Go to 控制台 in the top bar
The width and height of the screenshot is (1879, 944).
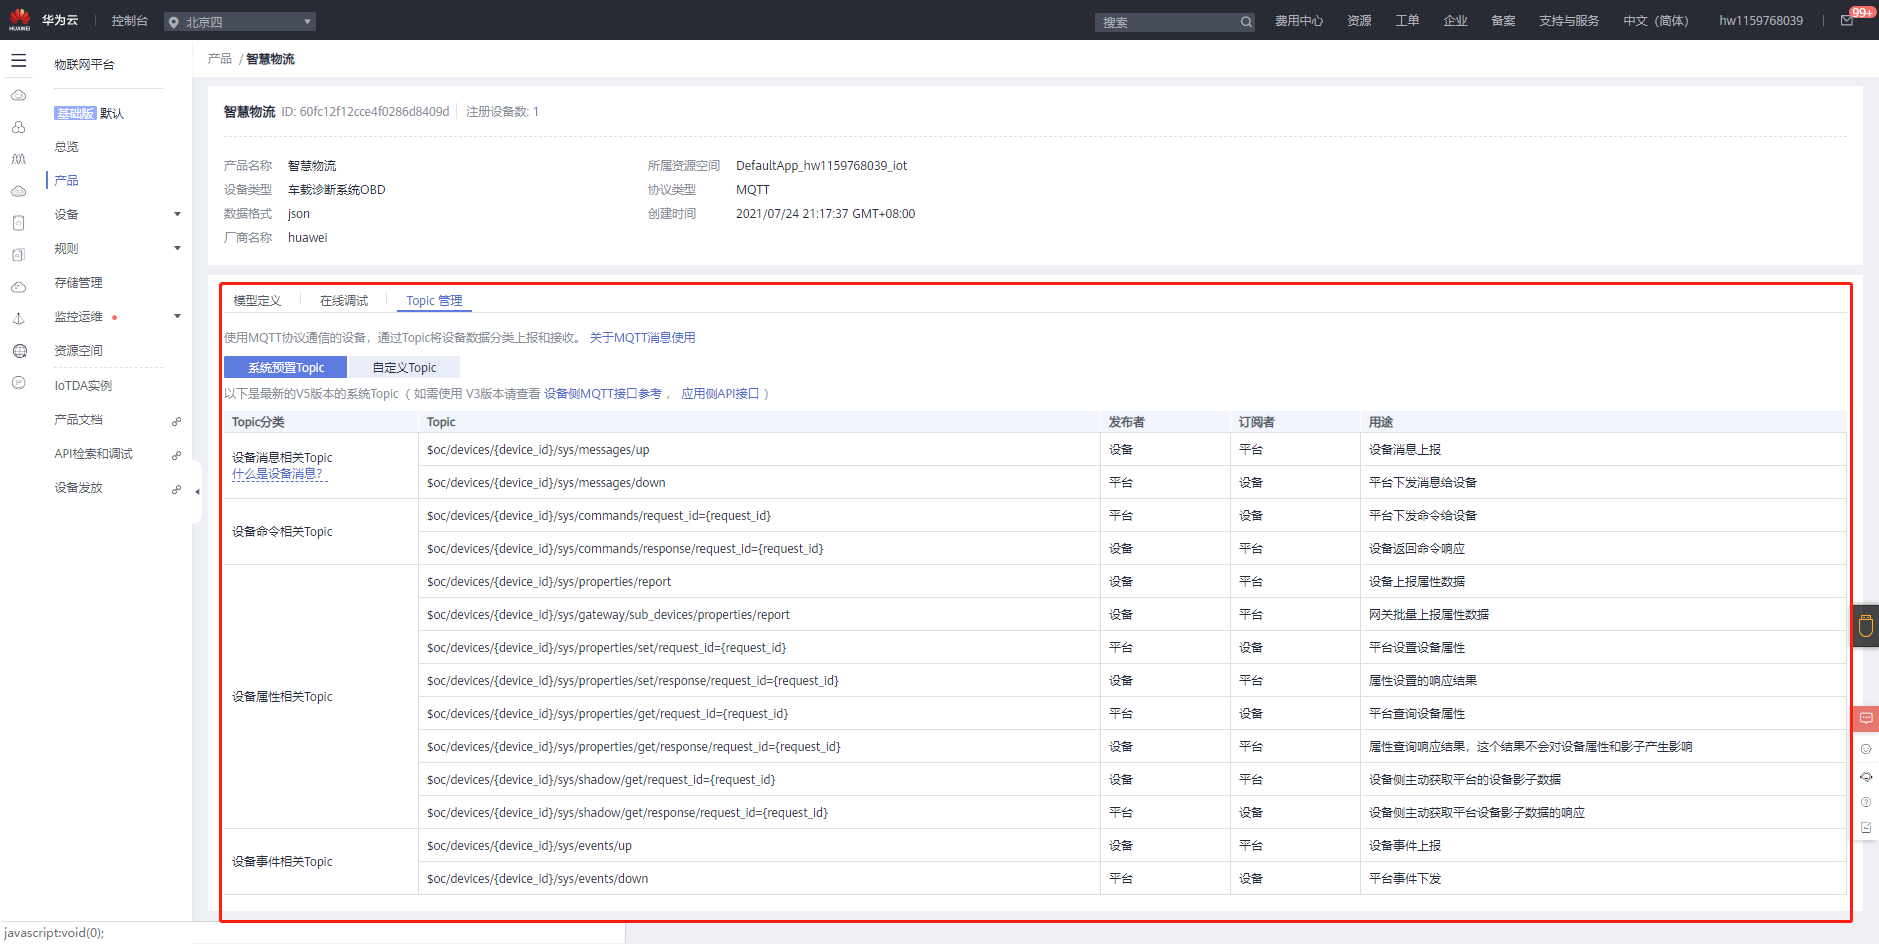click(130, 21)
